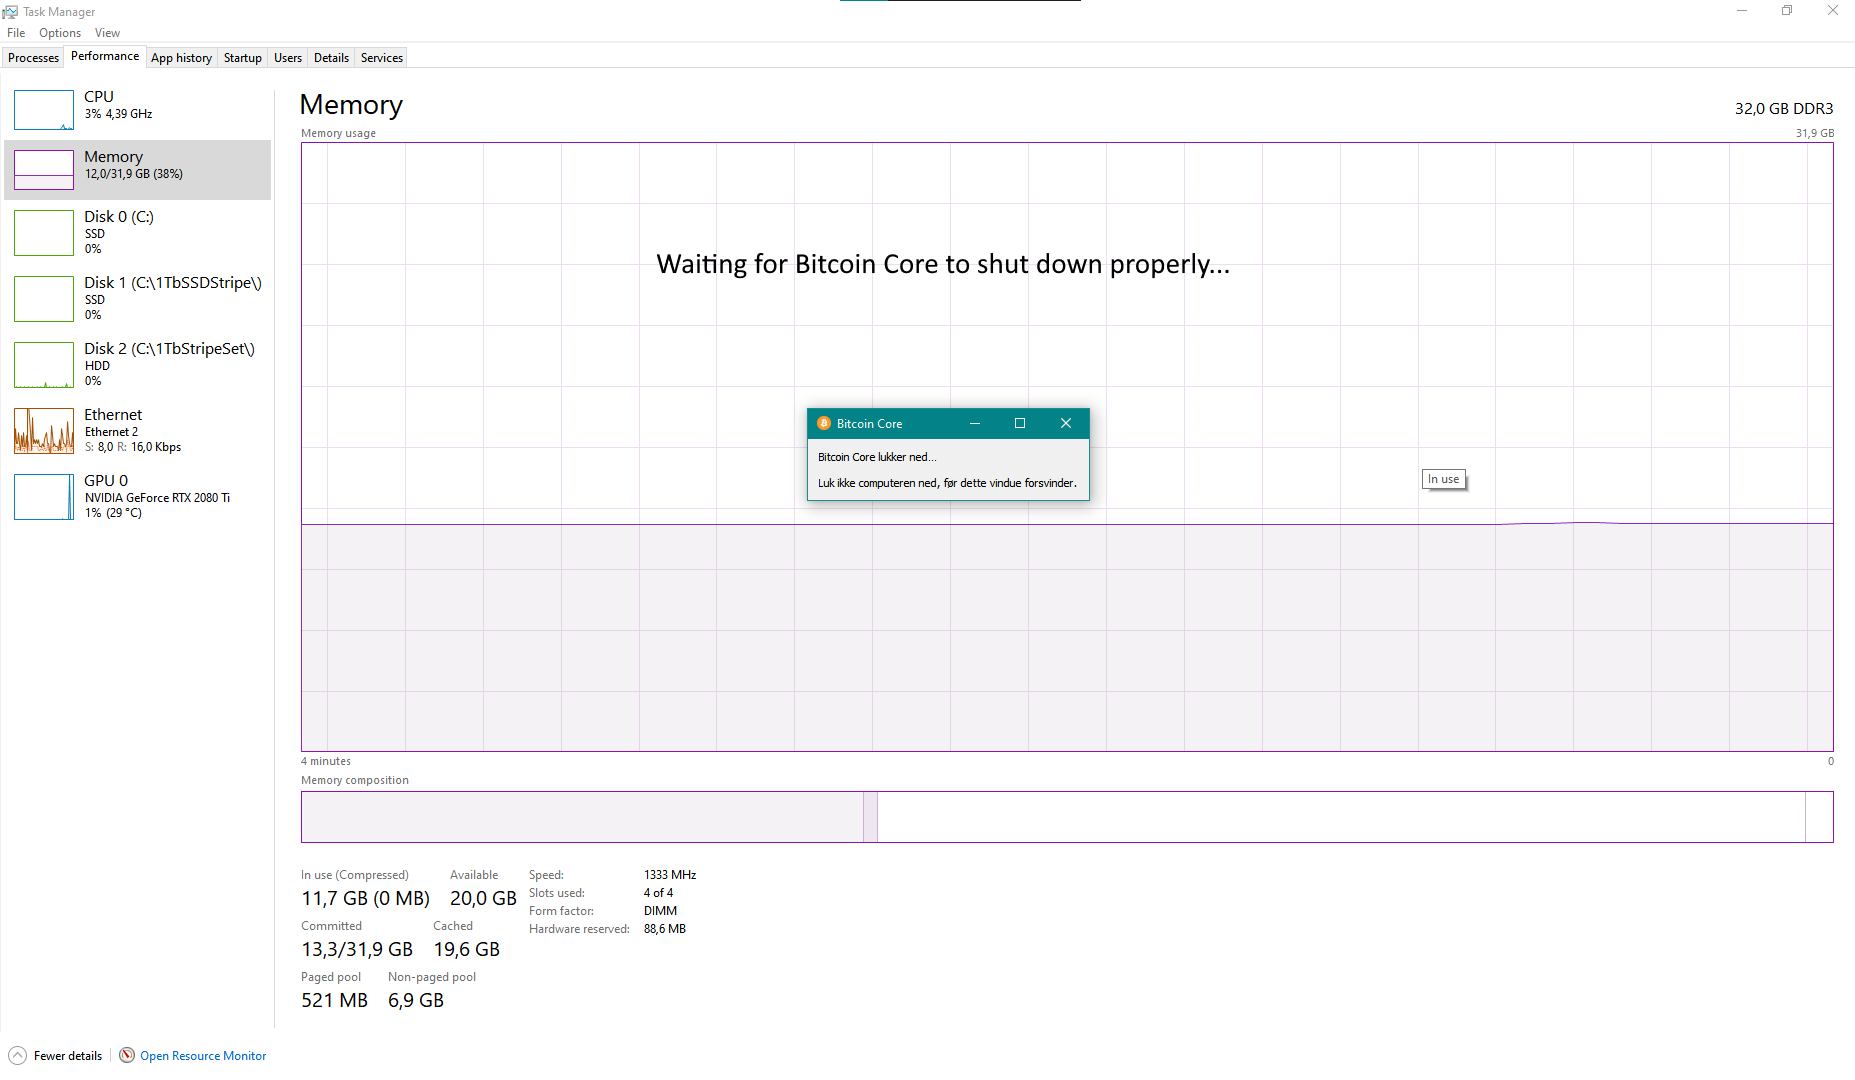Select the Disk 2 1TbStripeSet graph thumbnail
The width and height of the screenshot is (1855, 1080).
coord(44,365)
